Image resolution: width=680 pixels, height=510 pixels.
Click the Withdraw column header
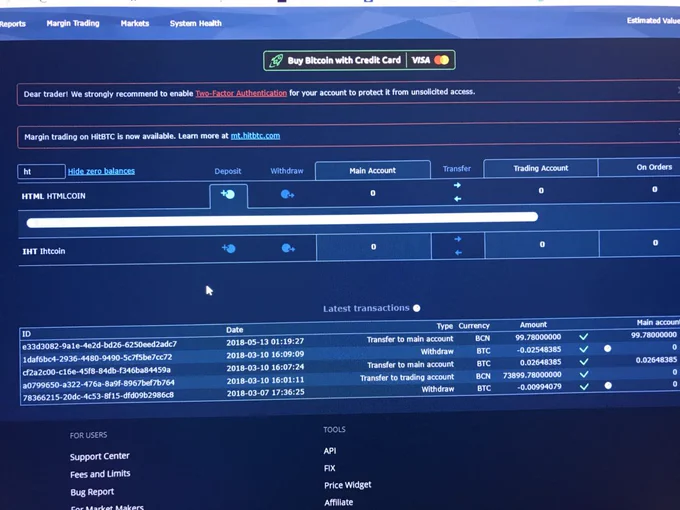[287, 171]
